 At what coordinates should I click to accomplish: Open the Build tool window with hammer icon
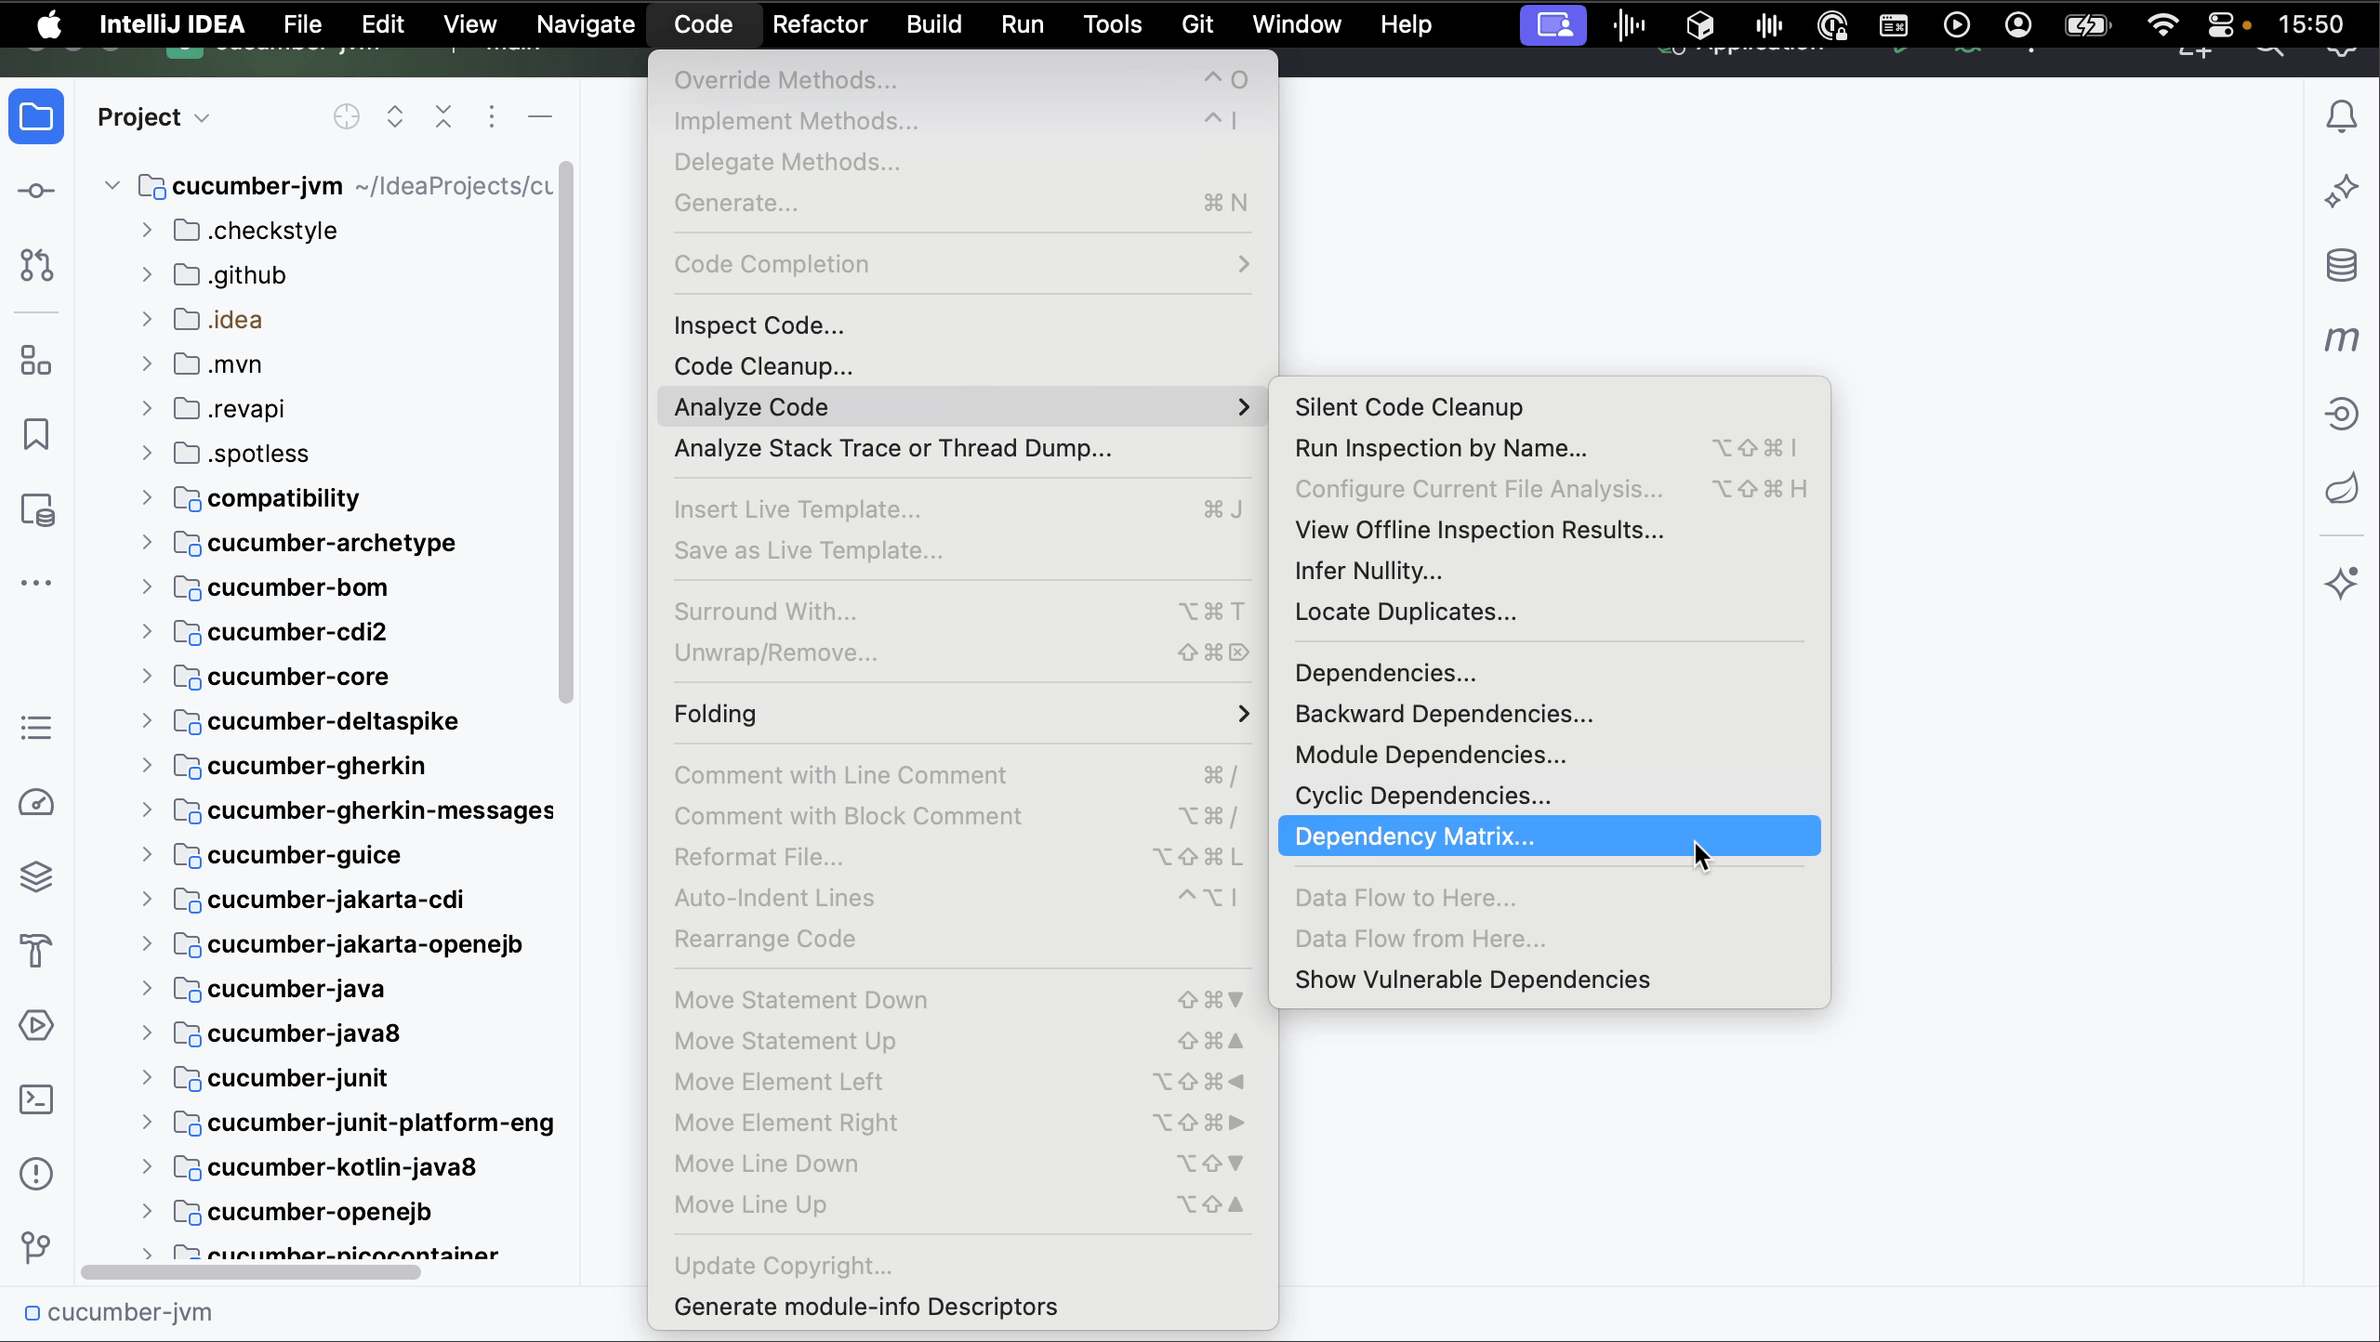tap(36, 949)
